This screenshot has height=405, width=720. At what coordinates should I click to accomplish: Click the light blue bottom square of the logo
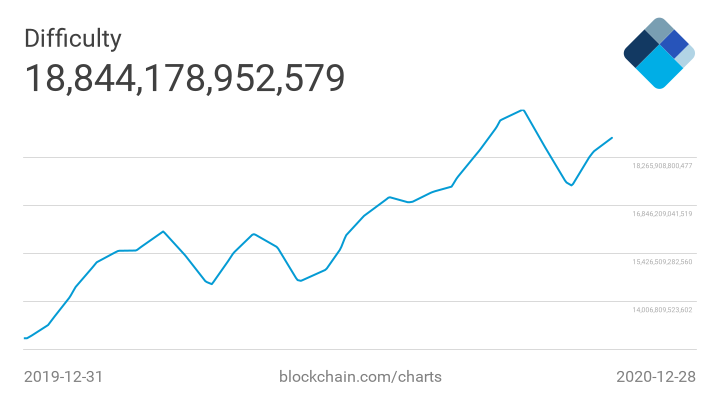[x=659, y=69]
